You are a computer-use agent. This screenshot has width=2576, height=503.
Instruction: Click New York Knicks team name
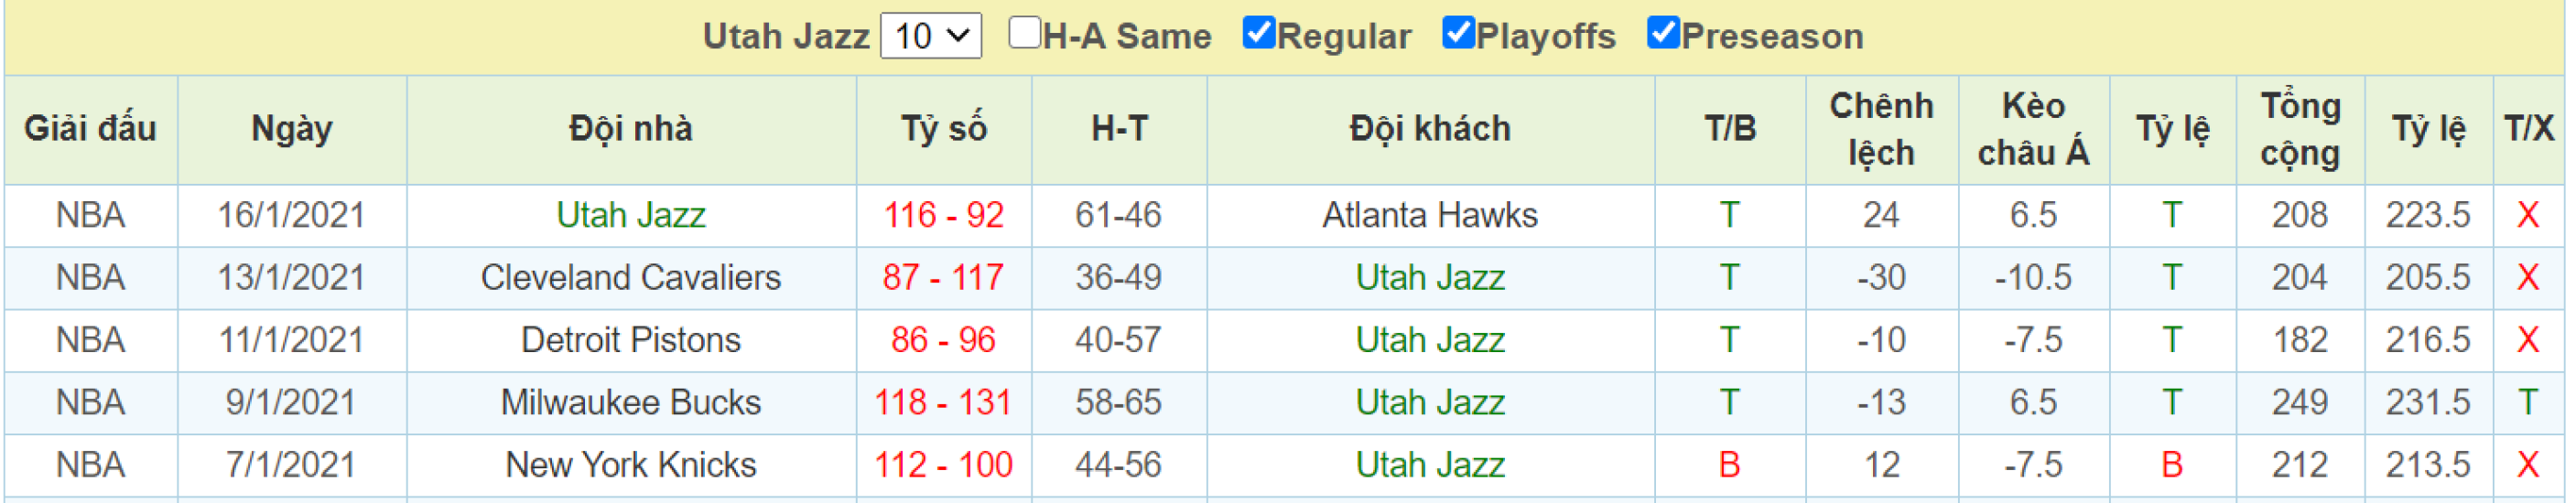tap(631, 465)
